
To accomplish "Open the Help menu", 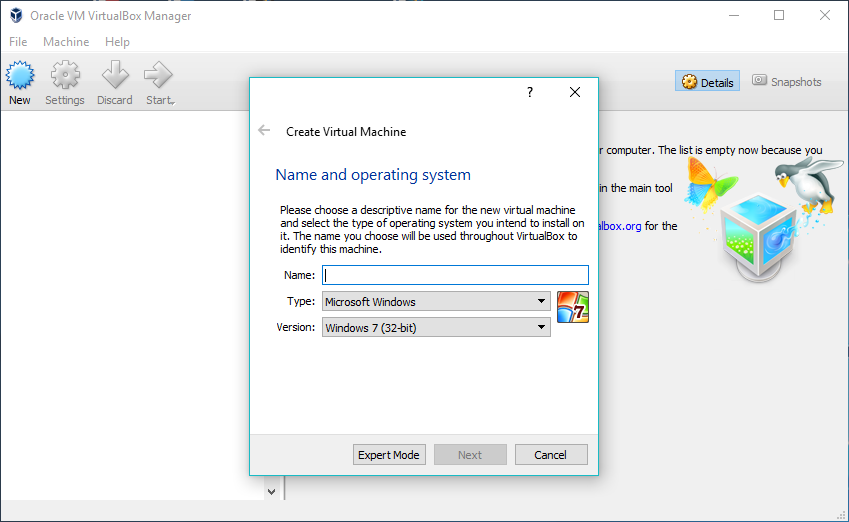I will pos(117,42).
